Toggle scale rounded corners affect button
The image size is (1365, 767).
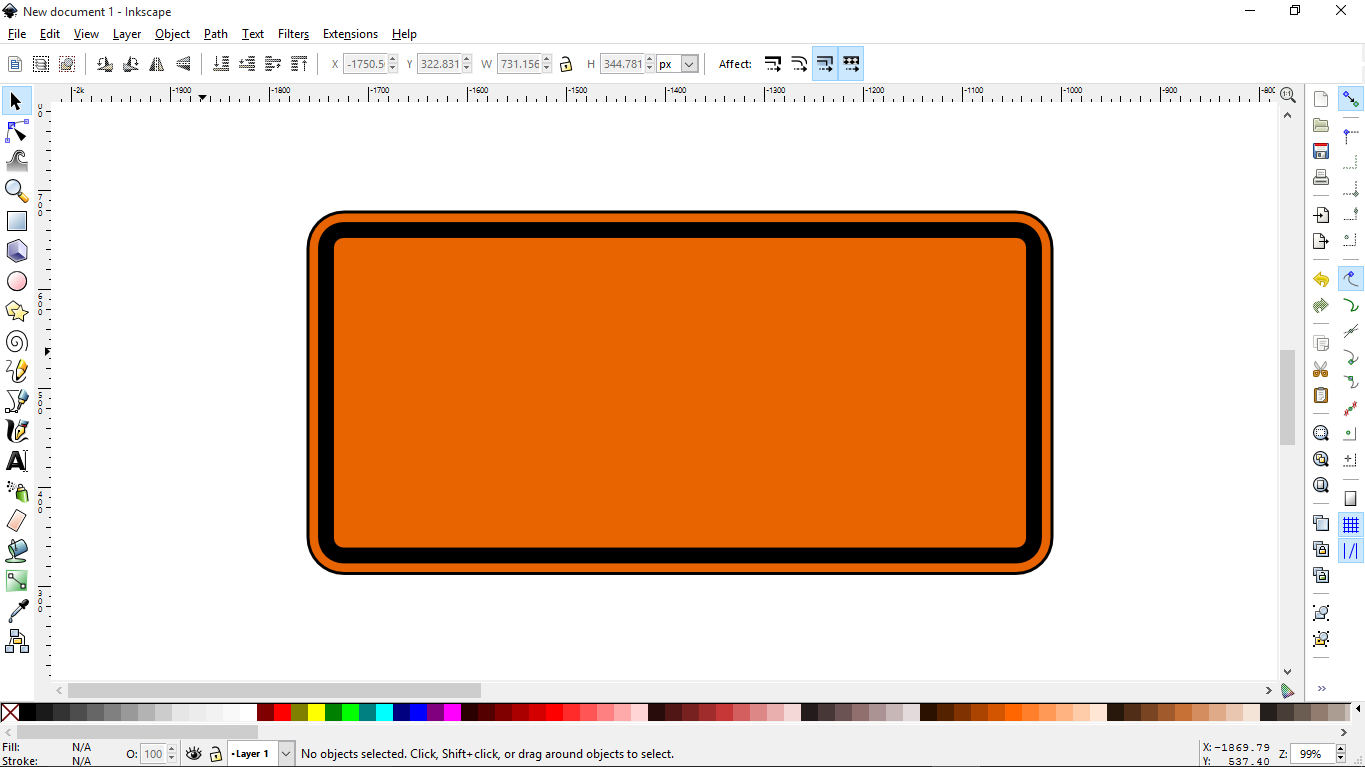tap(799, 64)
